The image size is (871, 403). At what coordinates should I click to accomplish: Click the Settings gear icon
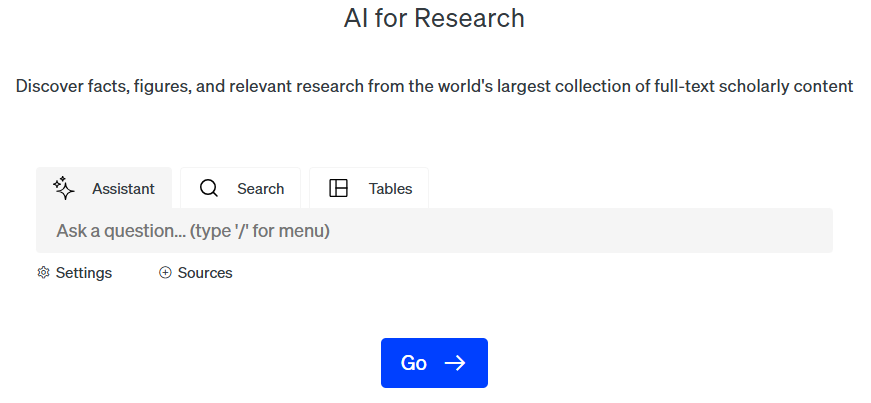(43, 273)
